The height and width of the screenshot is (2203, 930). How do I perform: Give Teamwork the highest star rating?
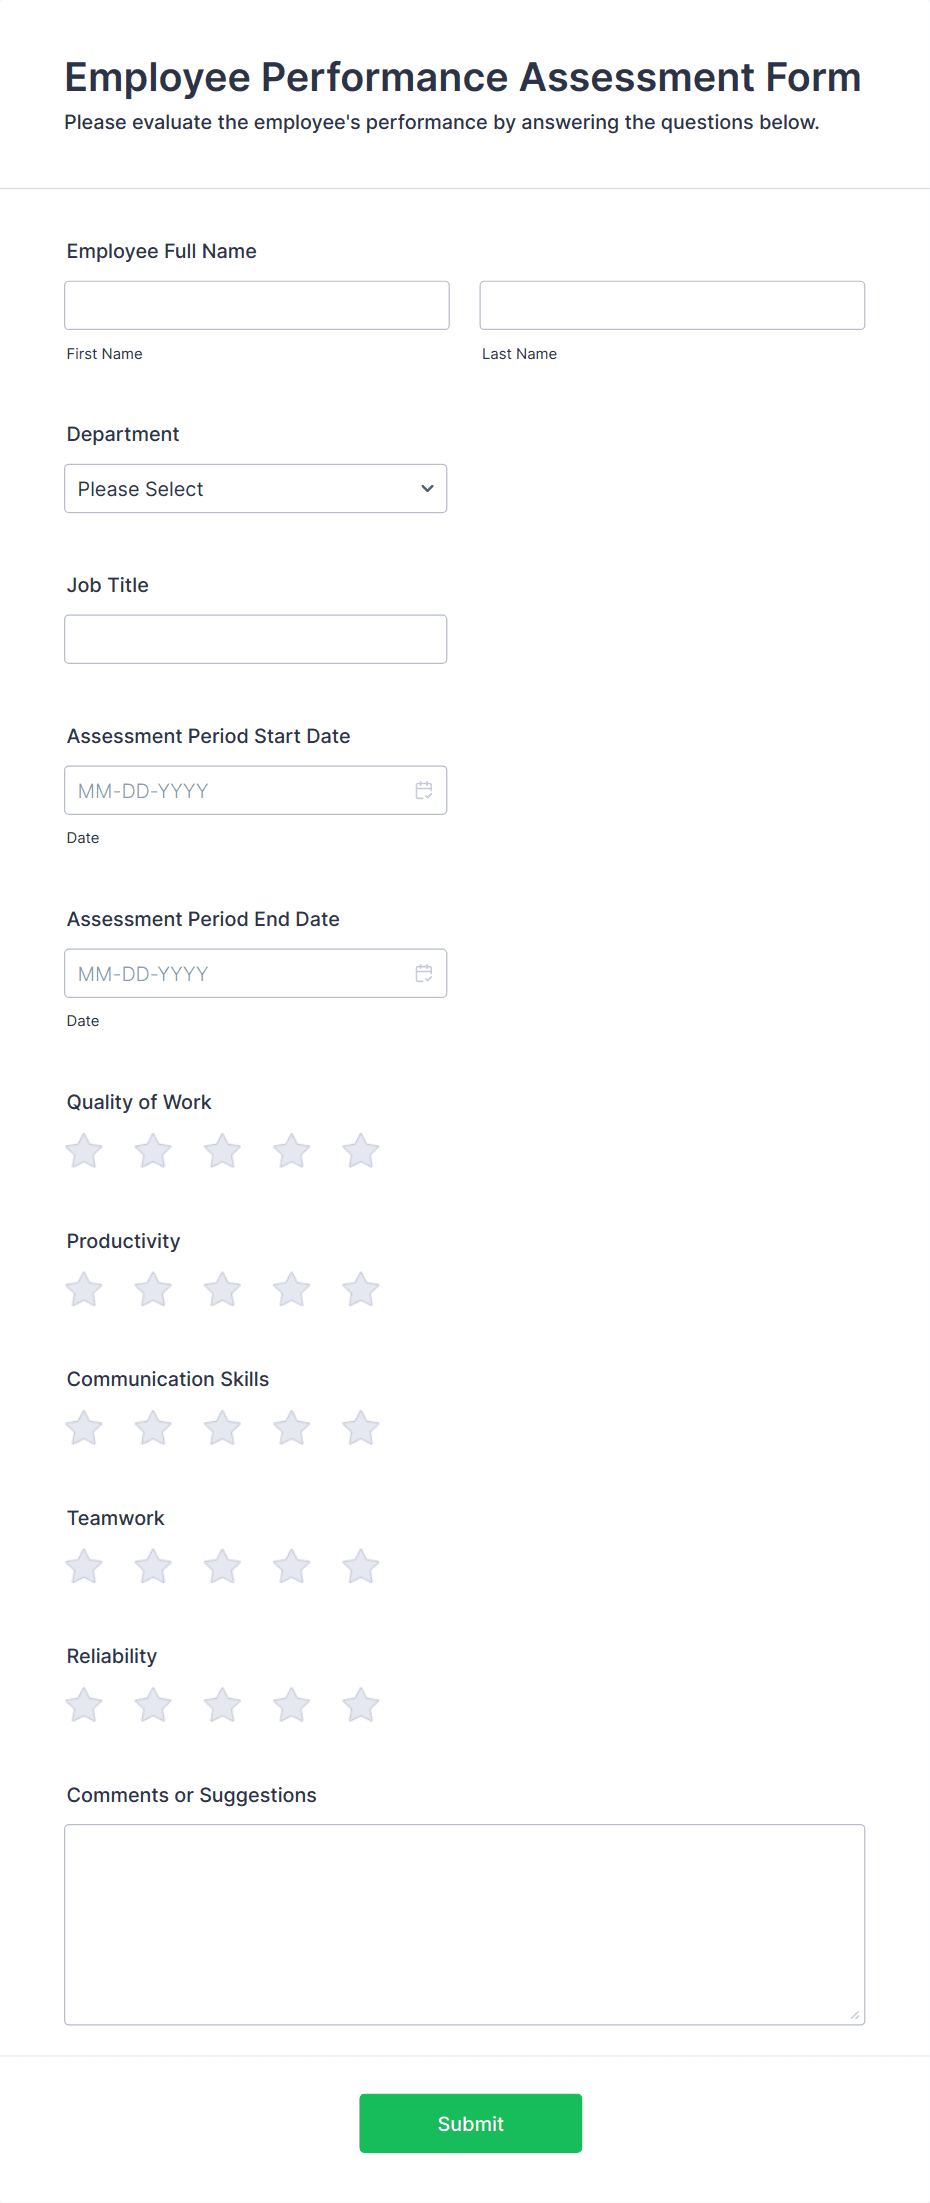click(360, 1566)
